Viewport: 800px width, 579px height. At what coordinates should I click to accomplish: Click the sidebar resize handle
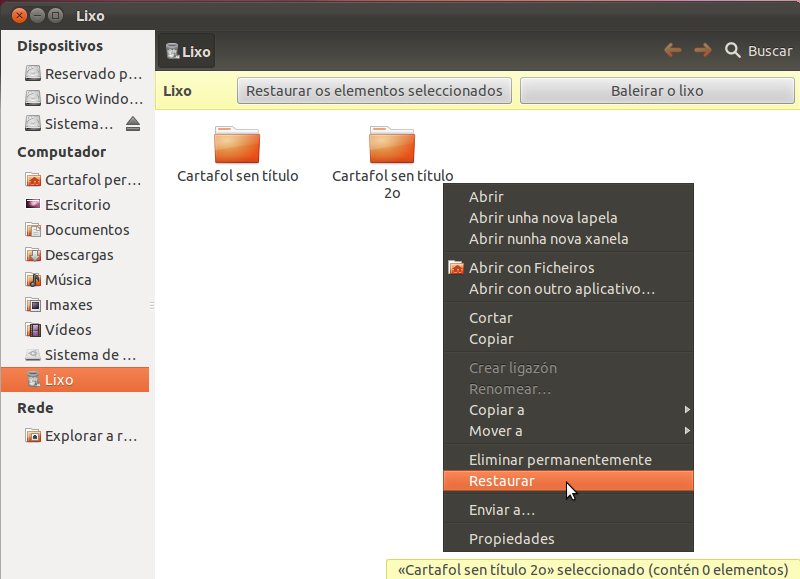coord(152,305)
